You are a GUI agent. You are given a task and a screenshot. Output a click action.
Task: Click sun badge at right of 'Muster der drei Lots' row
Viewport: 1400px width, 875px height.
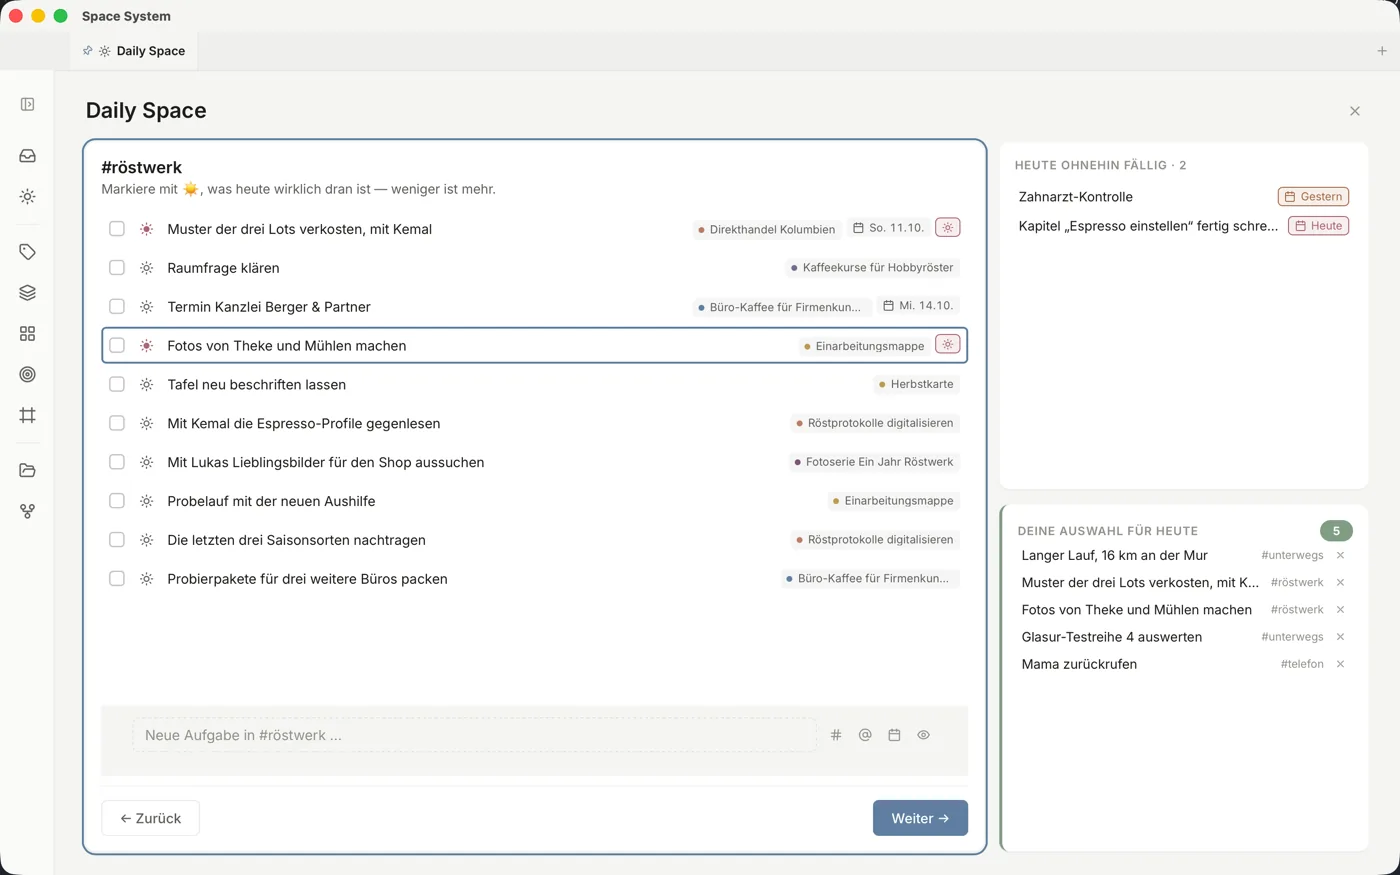(x=948, y=228)
